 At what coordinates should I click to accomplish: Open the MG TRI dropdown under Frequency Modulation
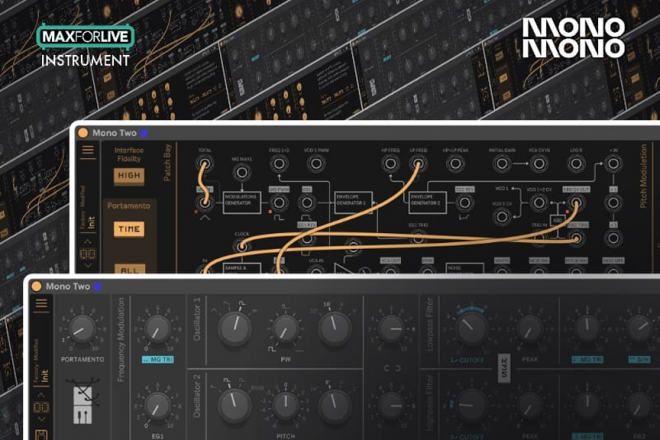[158, 360]
